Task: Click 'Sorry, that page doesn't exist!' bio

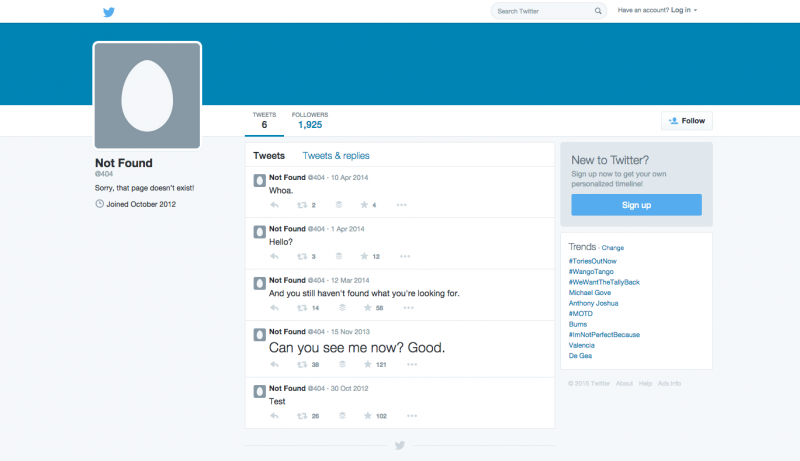Action: tap(144, 188)
